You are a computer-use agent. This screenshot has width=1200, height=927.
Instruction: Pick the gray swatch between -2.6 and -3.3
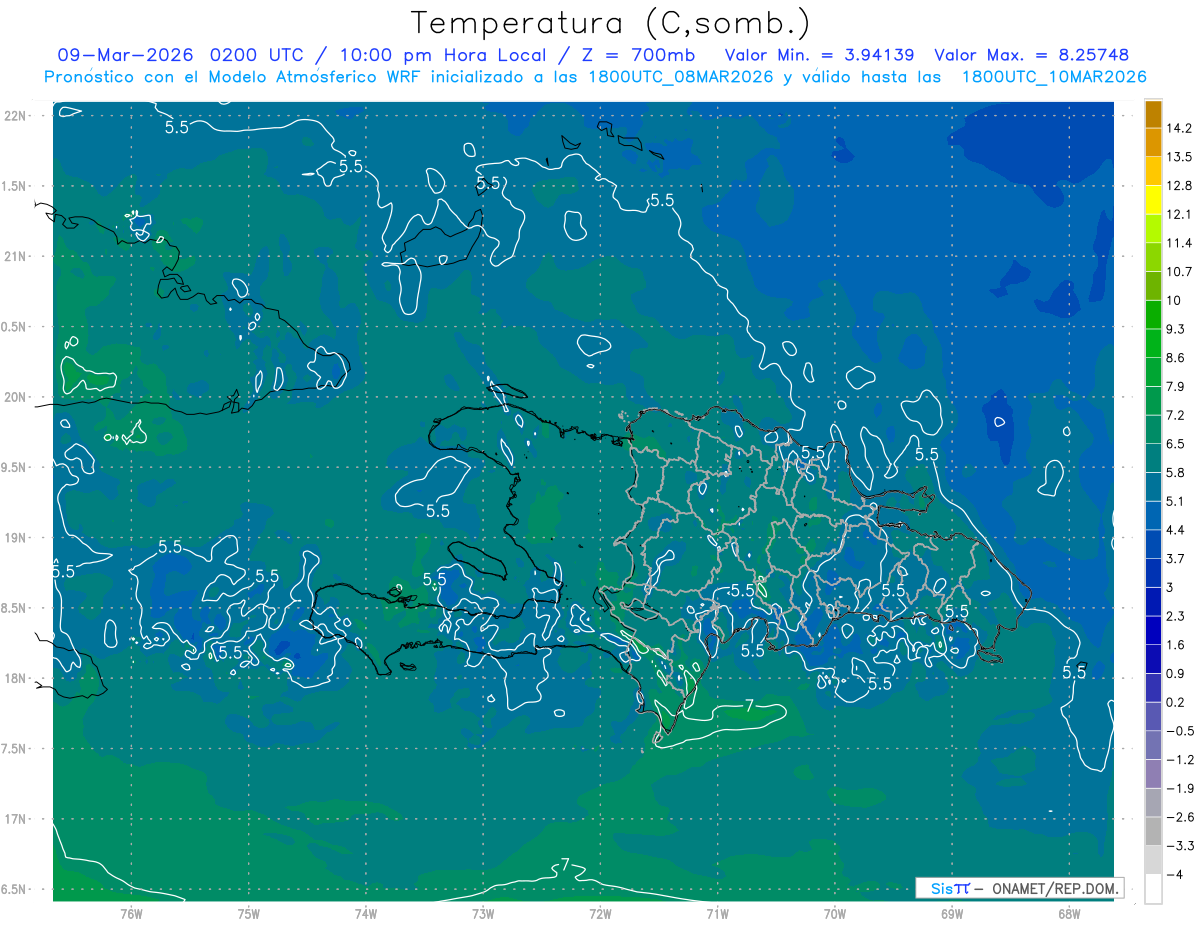(1153, 831)
